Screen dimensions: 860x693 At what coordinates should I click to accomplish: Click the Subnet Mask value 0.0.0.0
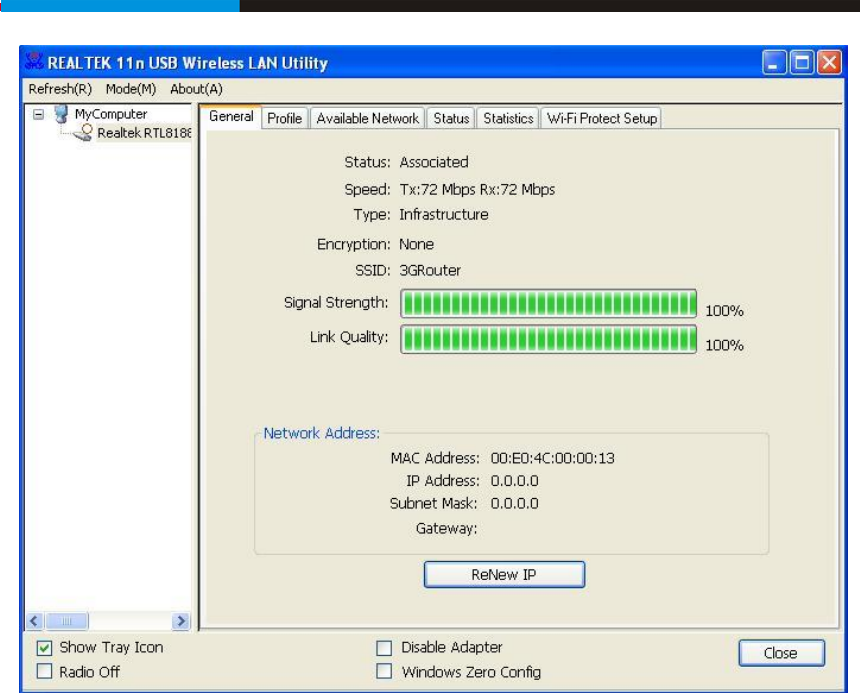pyautogui.click(x=514, y=503)
